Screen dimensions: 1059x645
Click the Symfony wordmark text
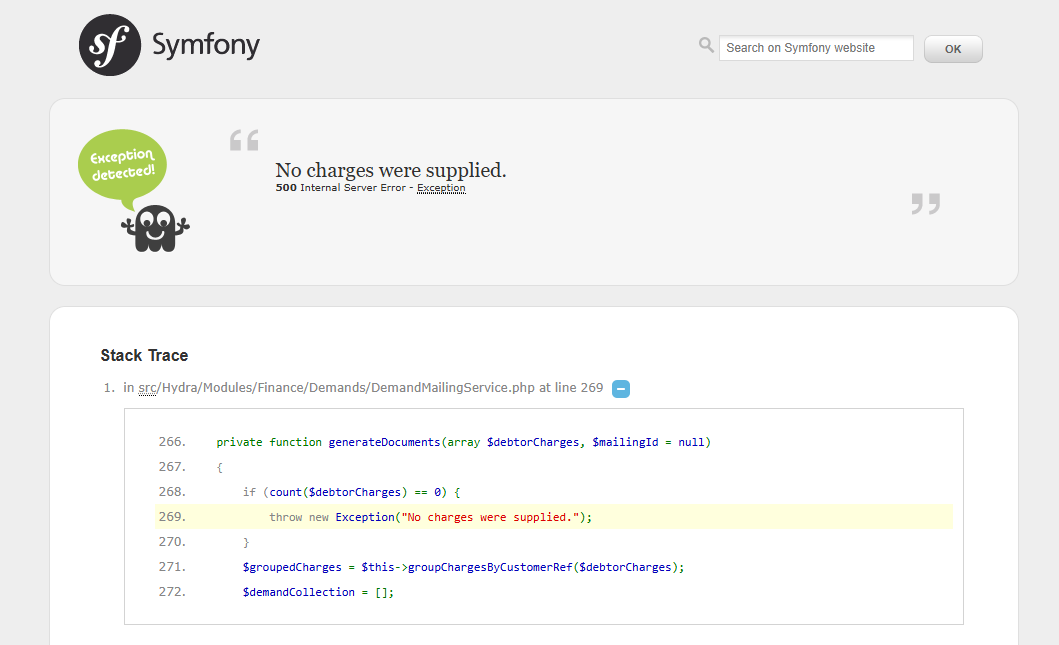pos(206,45)
